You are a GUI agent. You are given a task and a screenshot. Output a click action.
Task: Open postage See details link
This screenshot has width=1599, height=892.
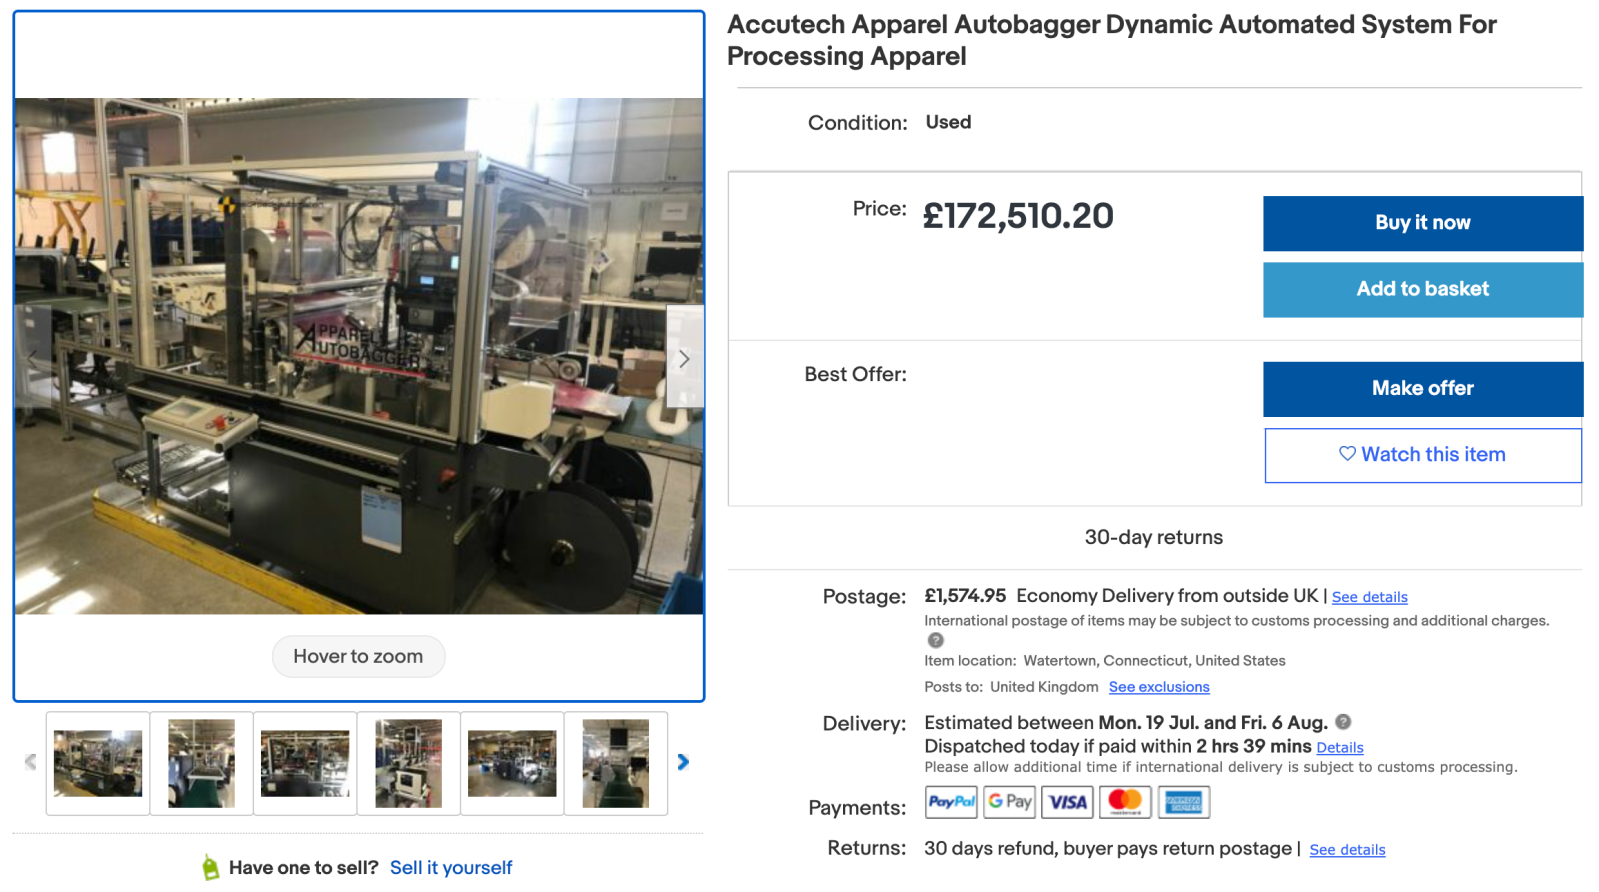click(1369, 597)
